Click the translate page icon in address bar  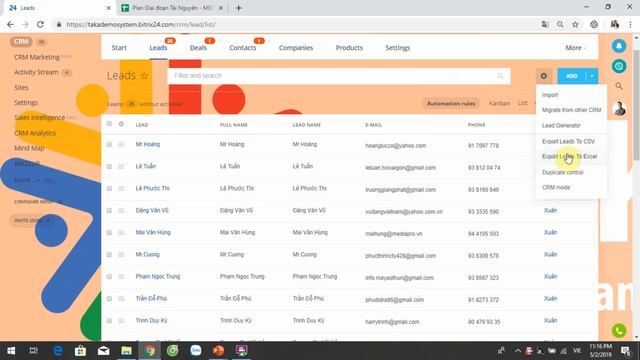[545, 24]
